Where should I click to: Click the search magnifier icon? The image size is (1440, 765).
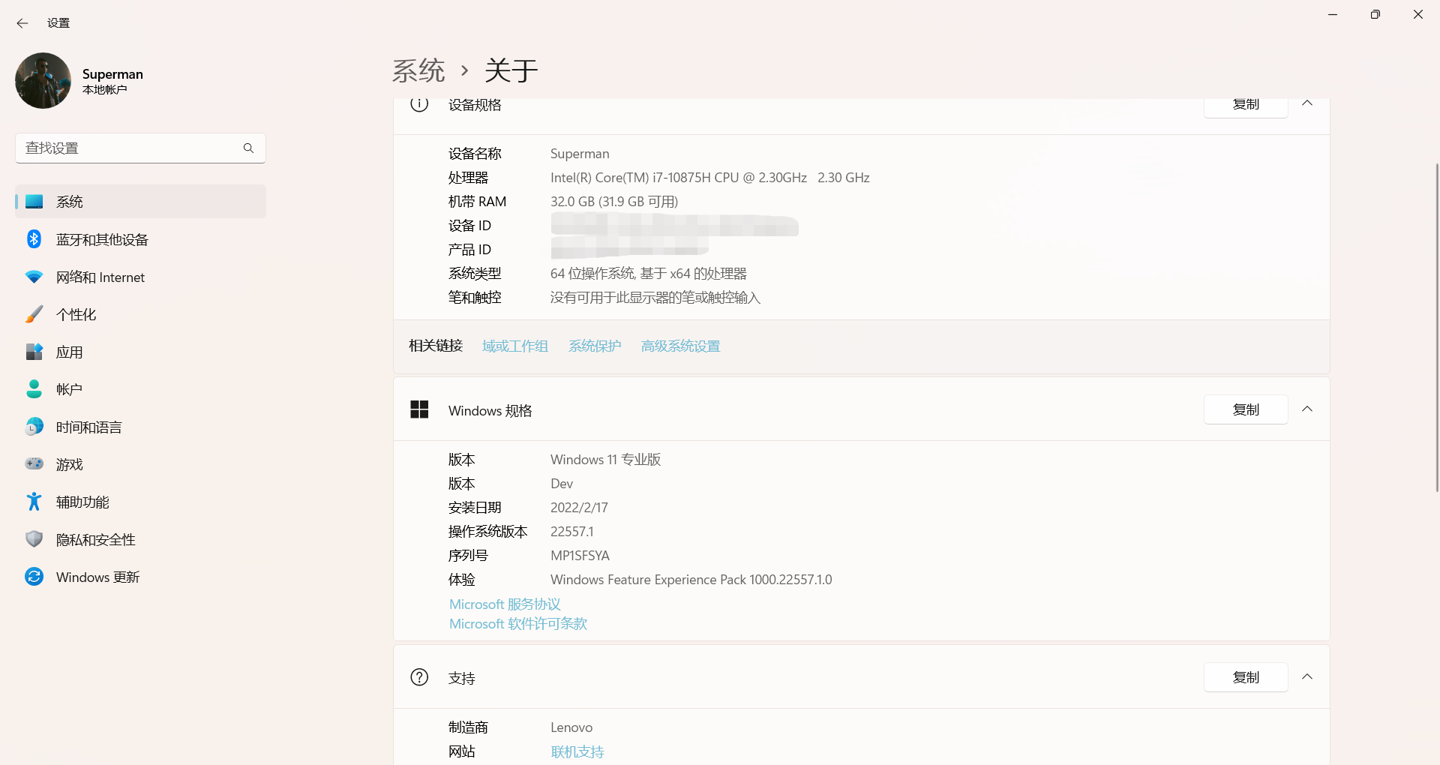248,148
